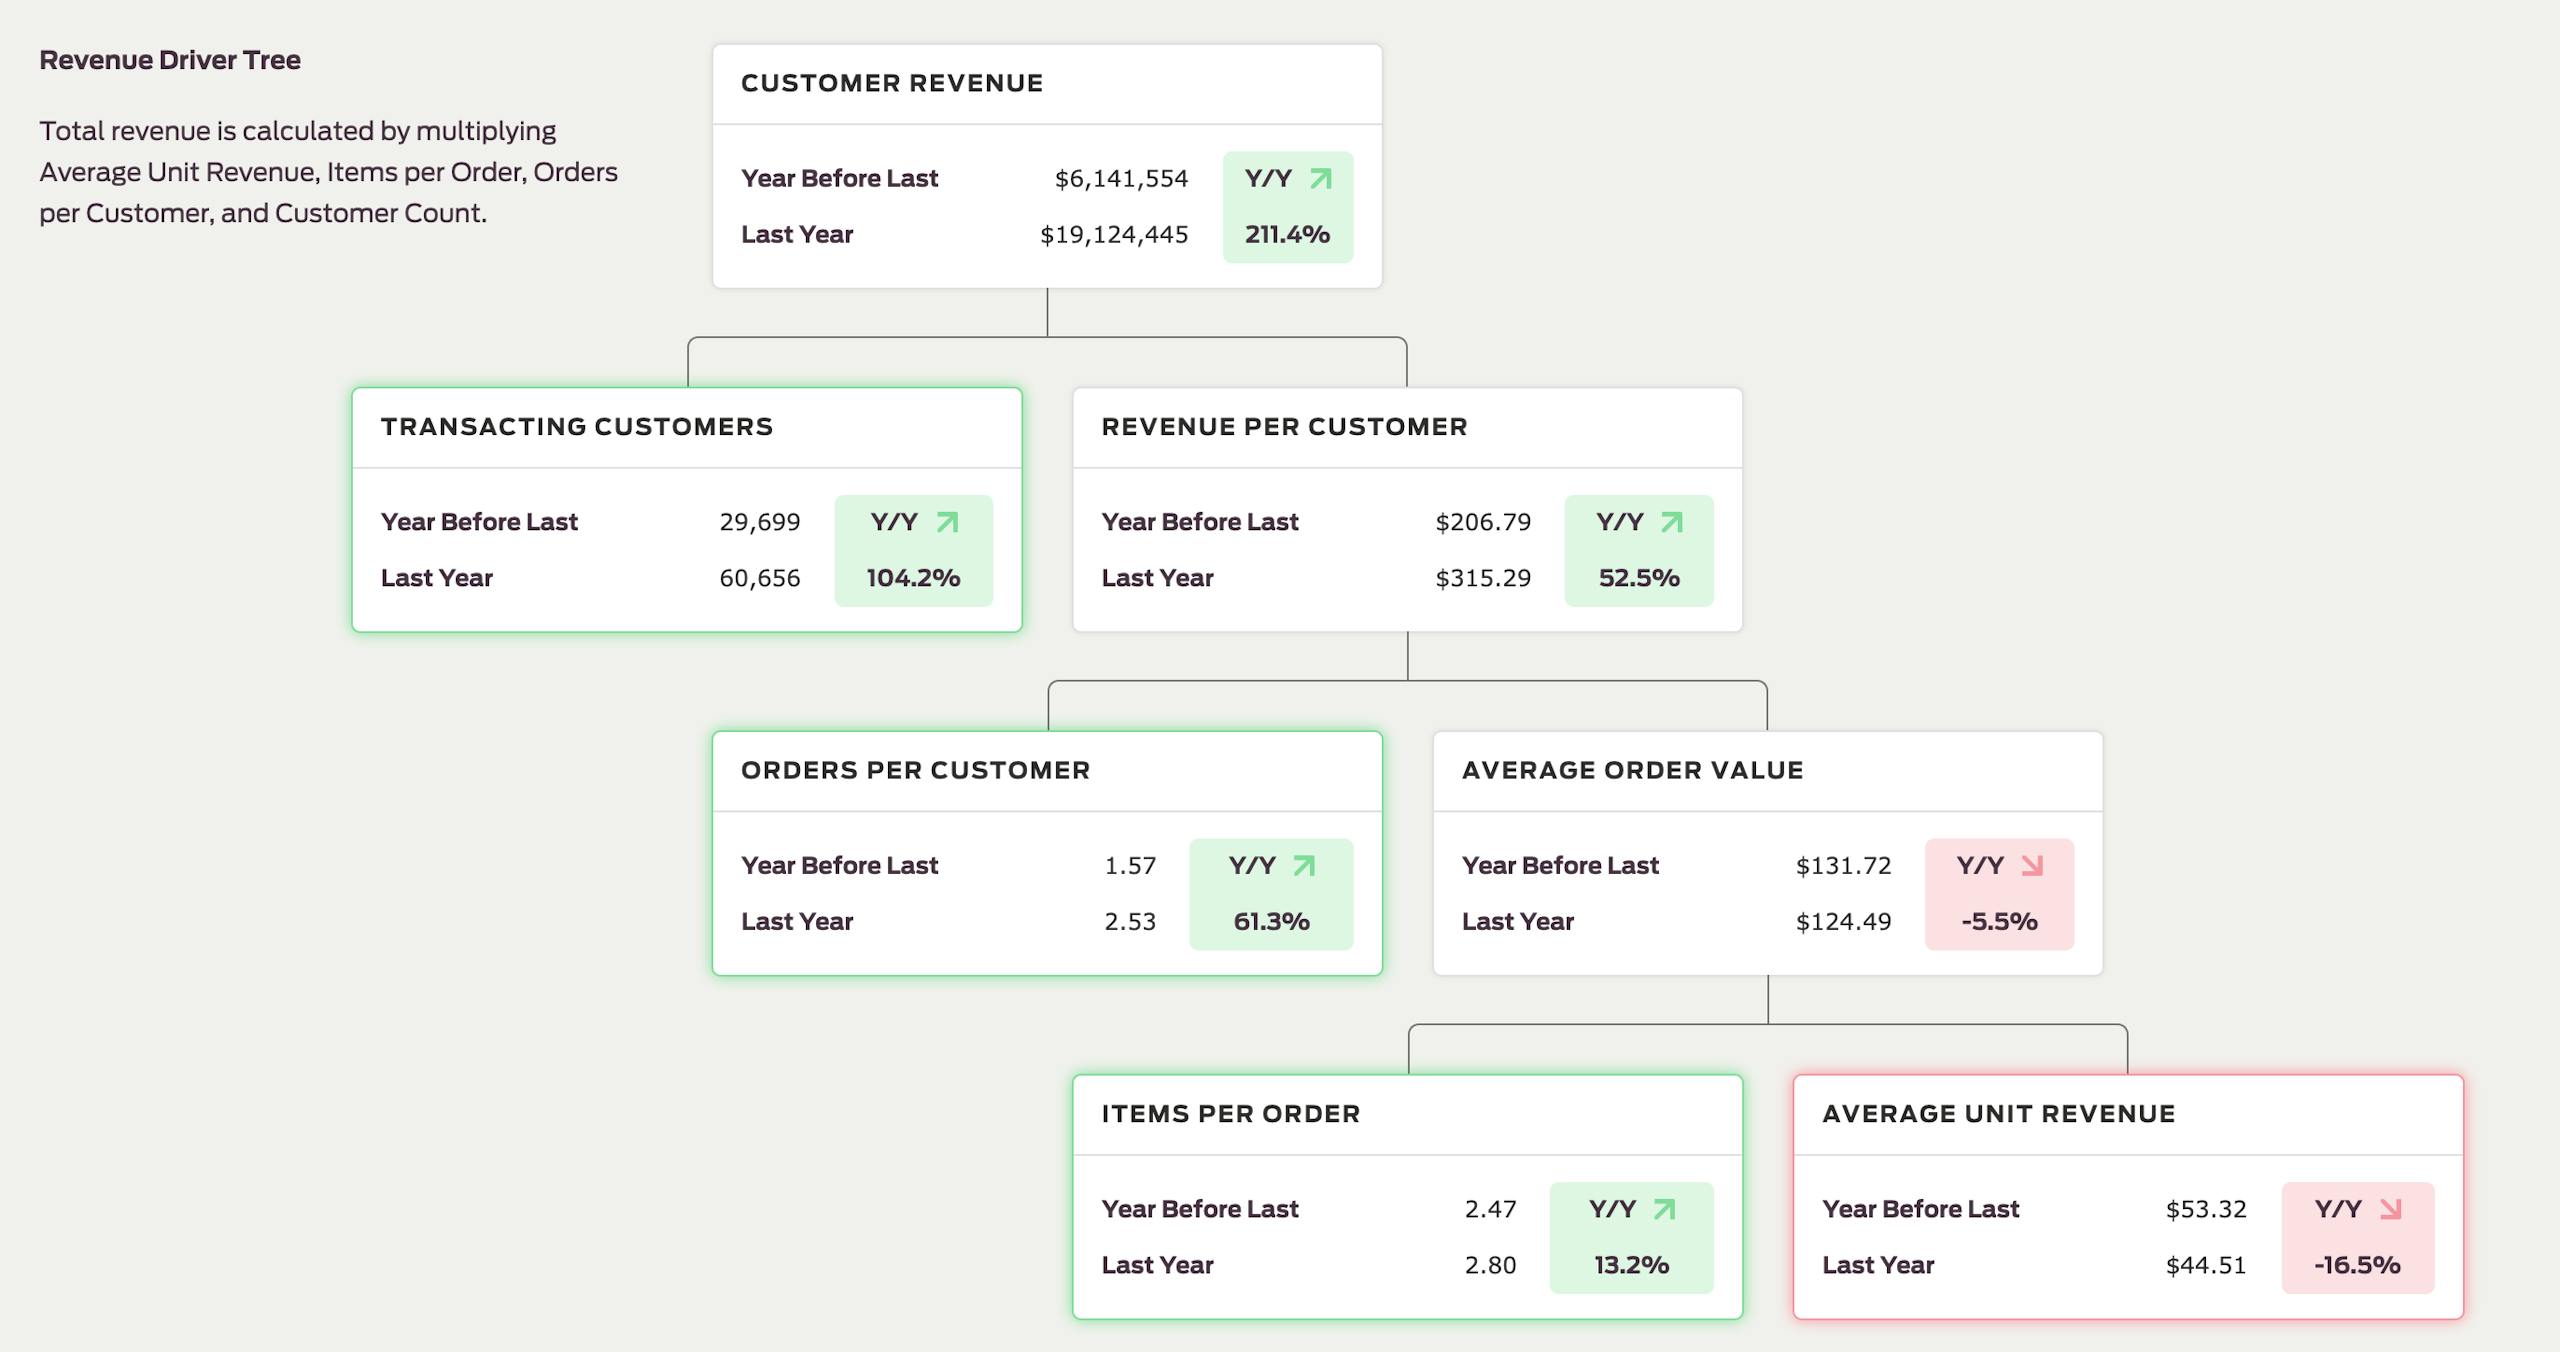Click Average Unit Revenue red down-arrow

point(2390,1209)
